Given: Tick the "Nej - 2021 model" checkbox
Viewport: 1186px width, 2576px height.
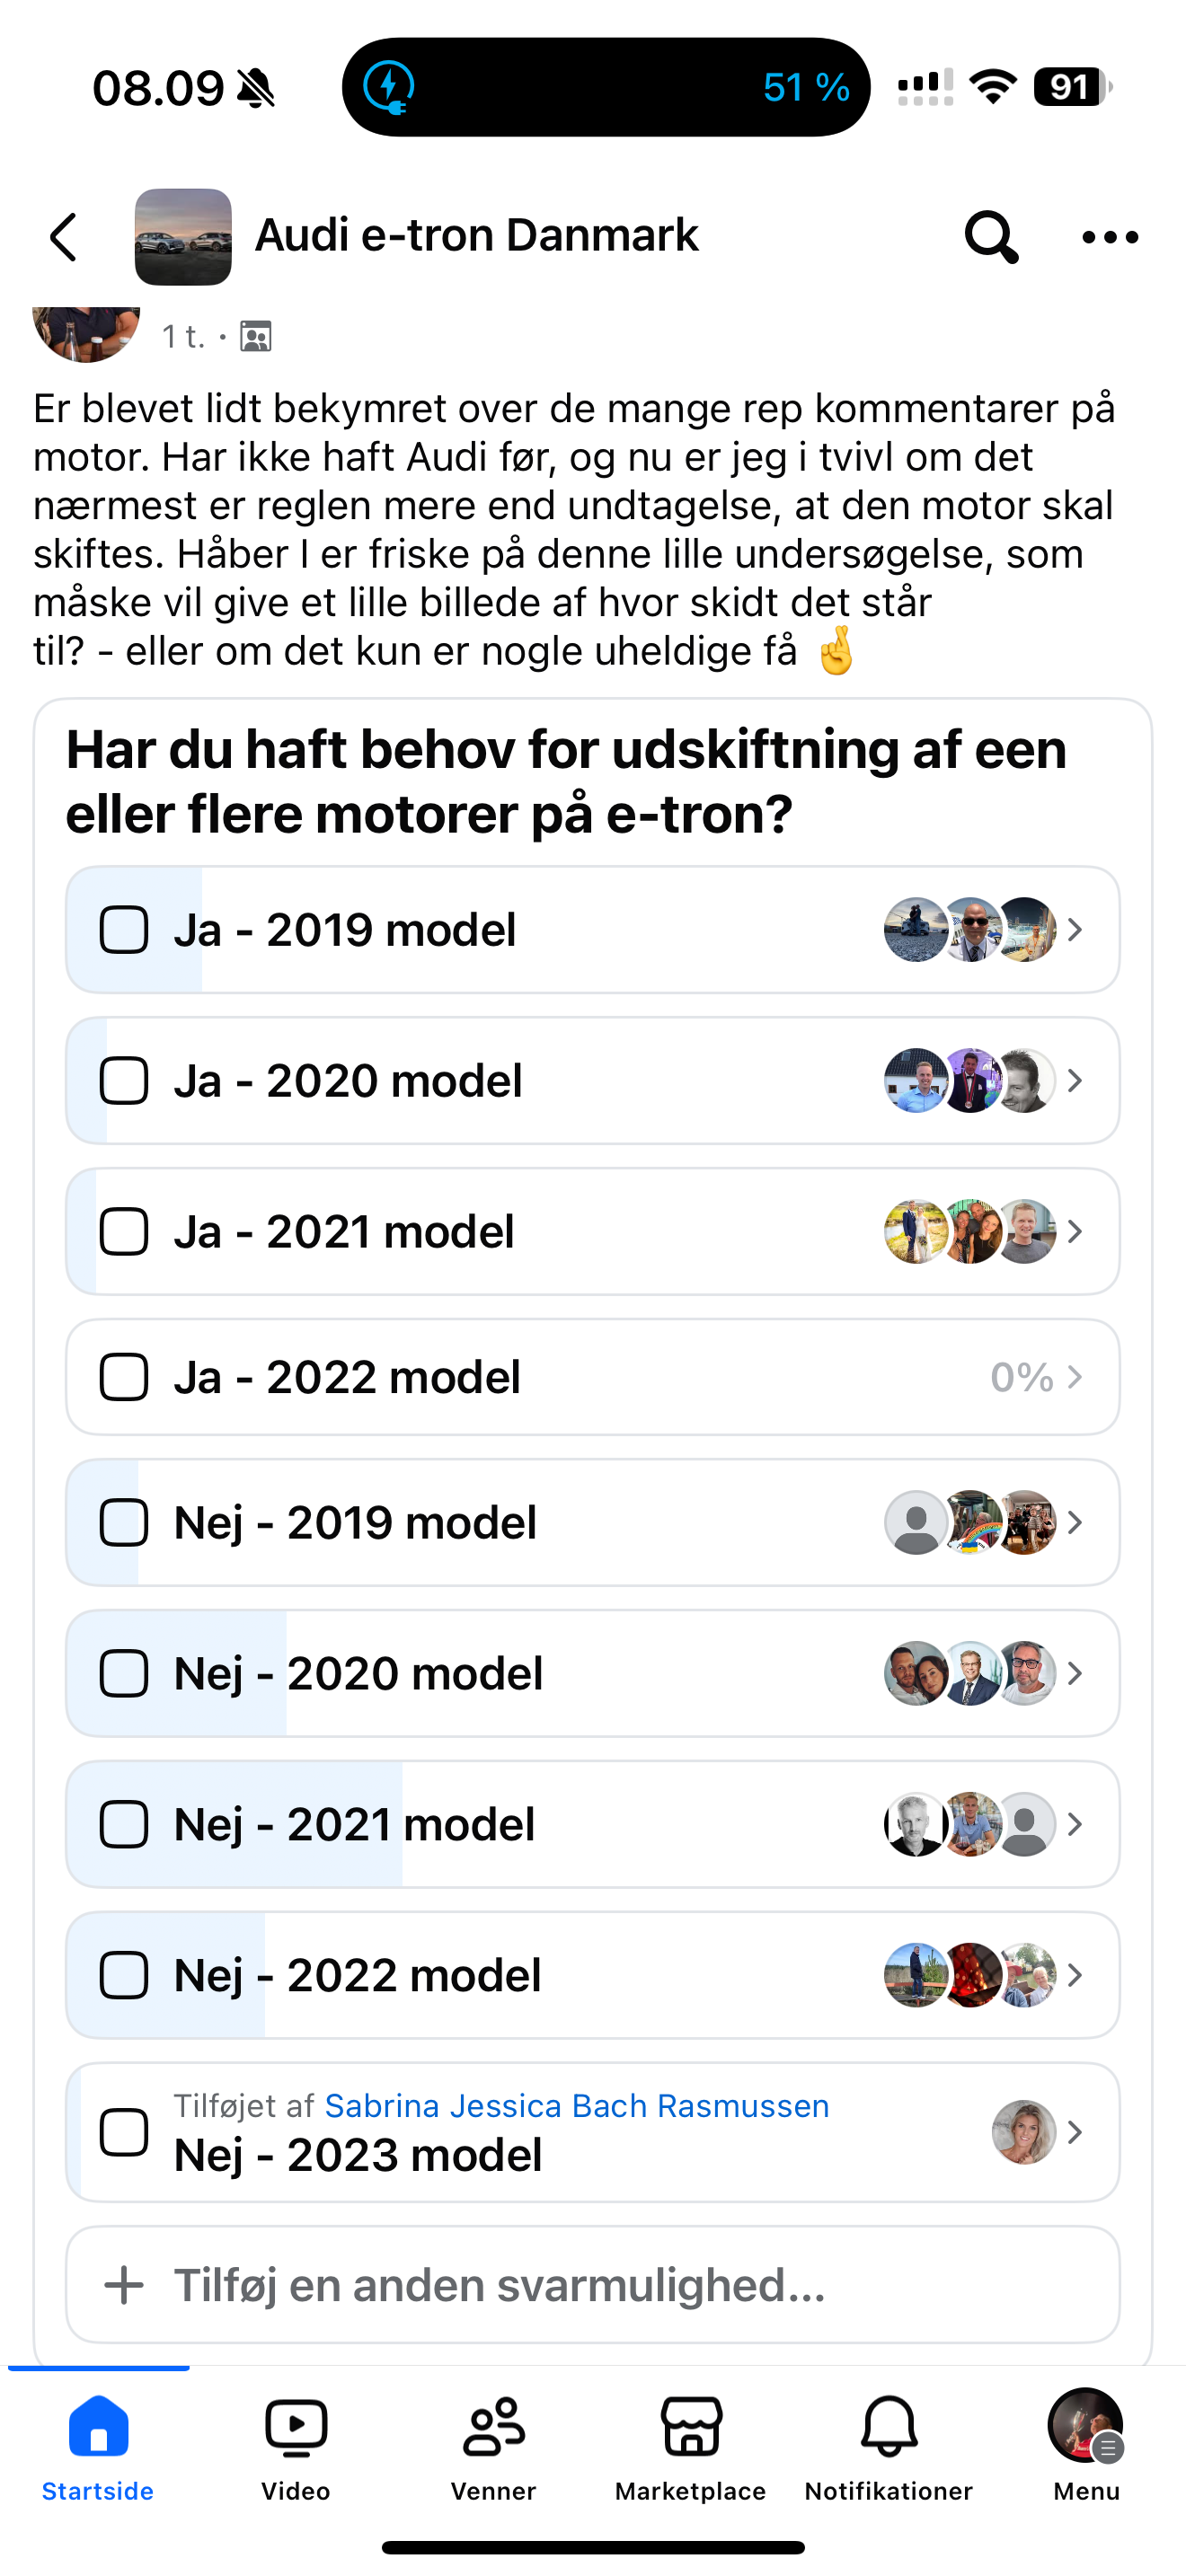Looking at the screenshot, I should pos(124,1825).
